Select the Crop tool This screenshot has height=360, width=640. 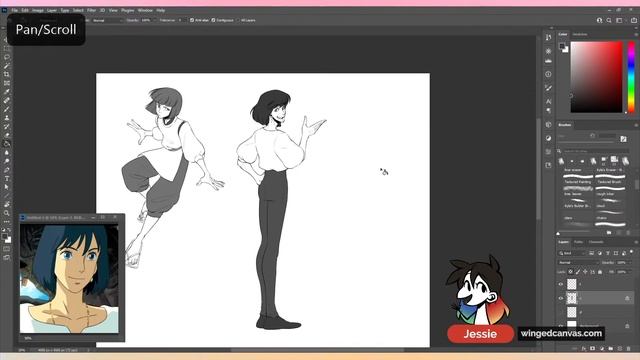(x=7, y=74)
